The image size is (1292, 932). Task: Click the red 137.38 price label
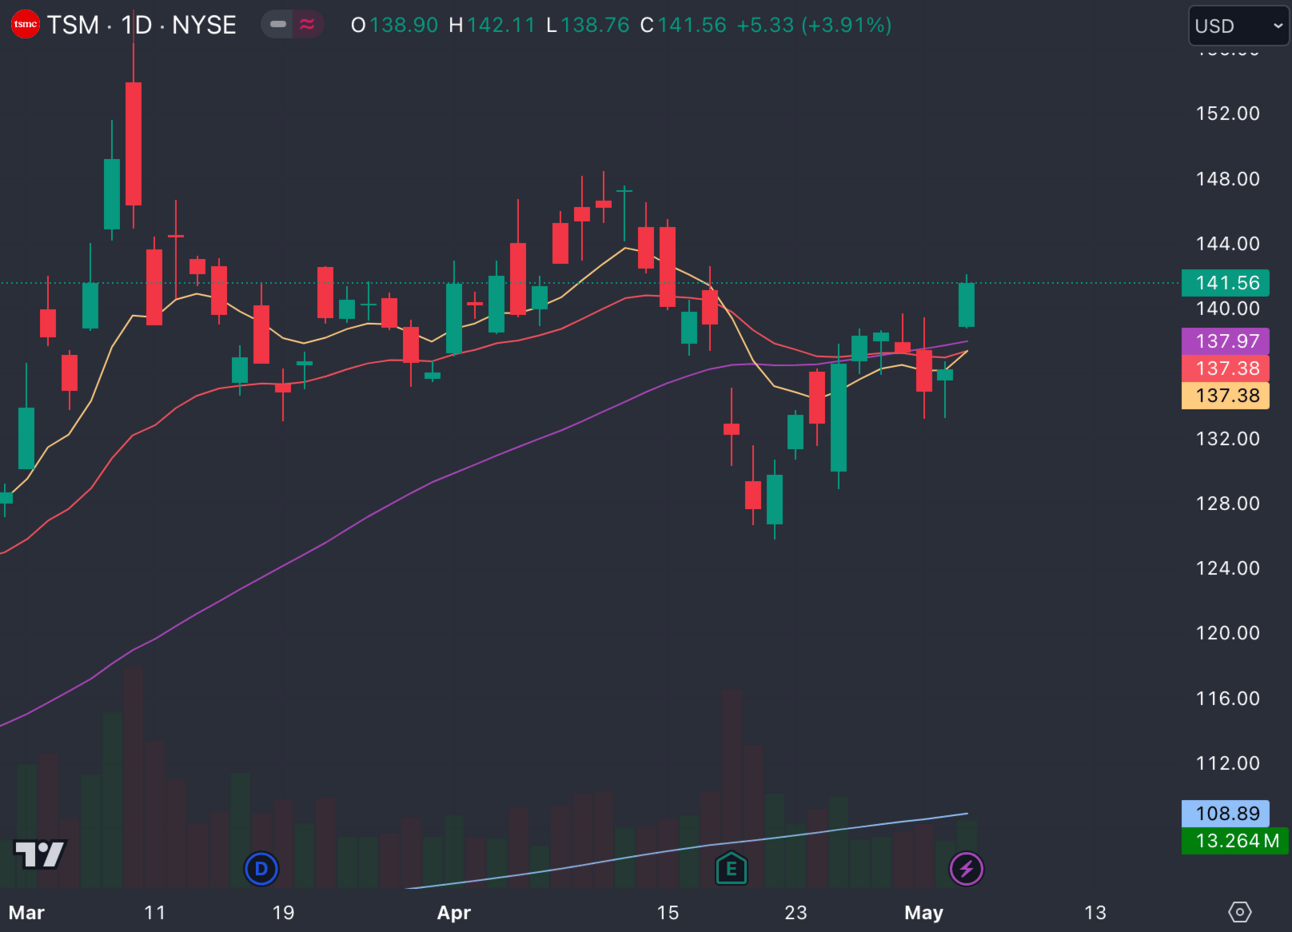[x=1225, y=368]
